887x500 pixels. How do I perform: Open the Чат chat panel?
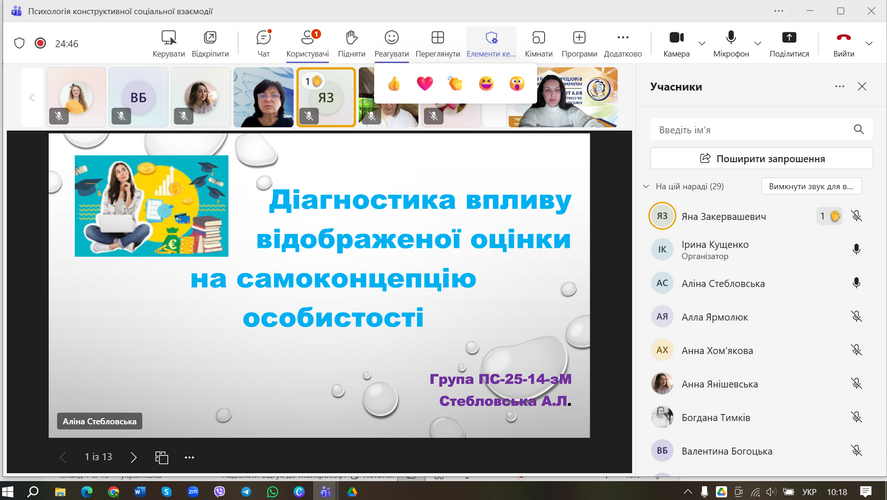pyautogui.click(x=263, y=43)
